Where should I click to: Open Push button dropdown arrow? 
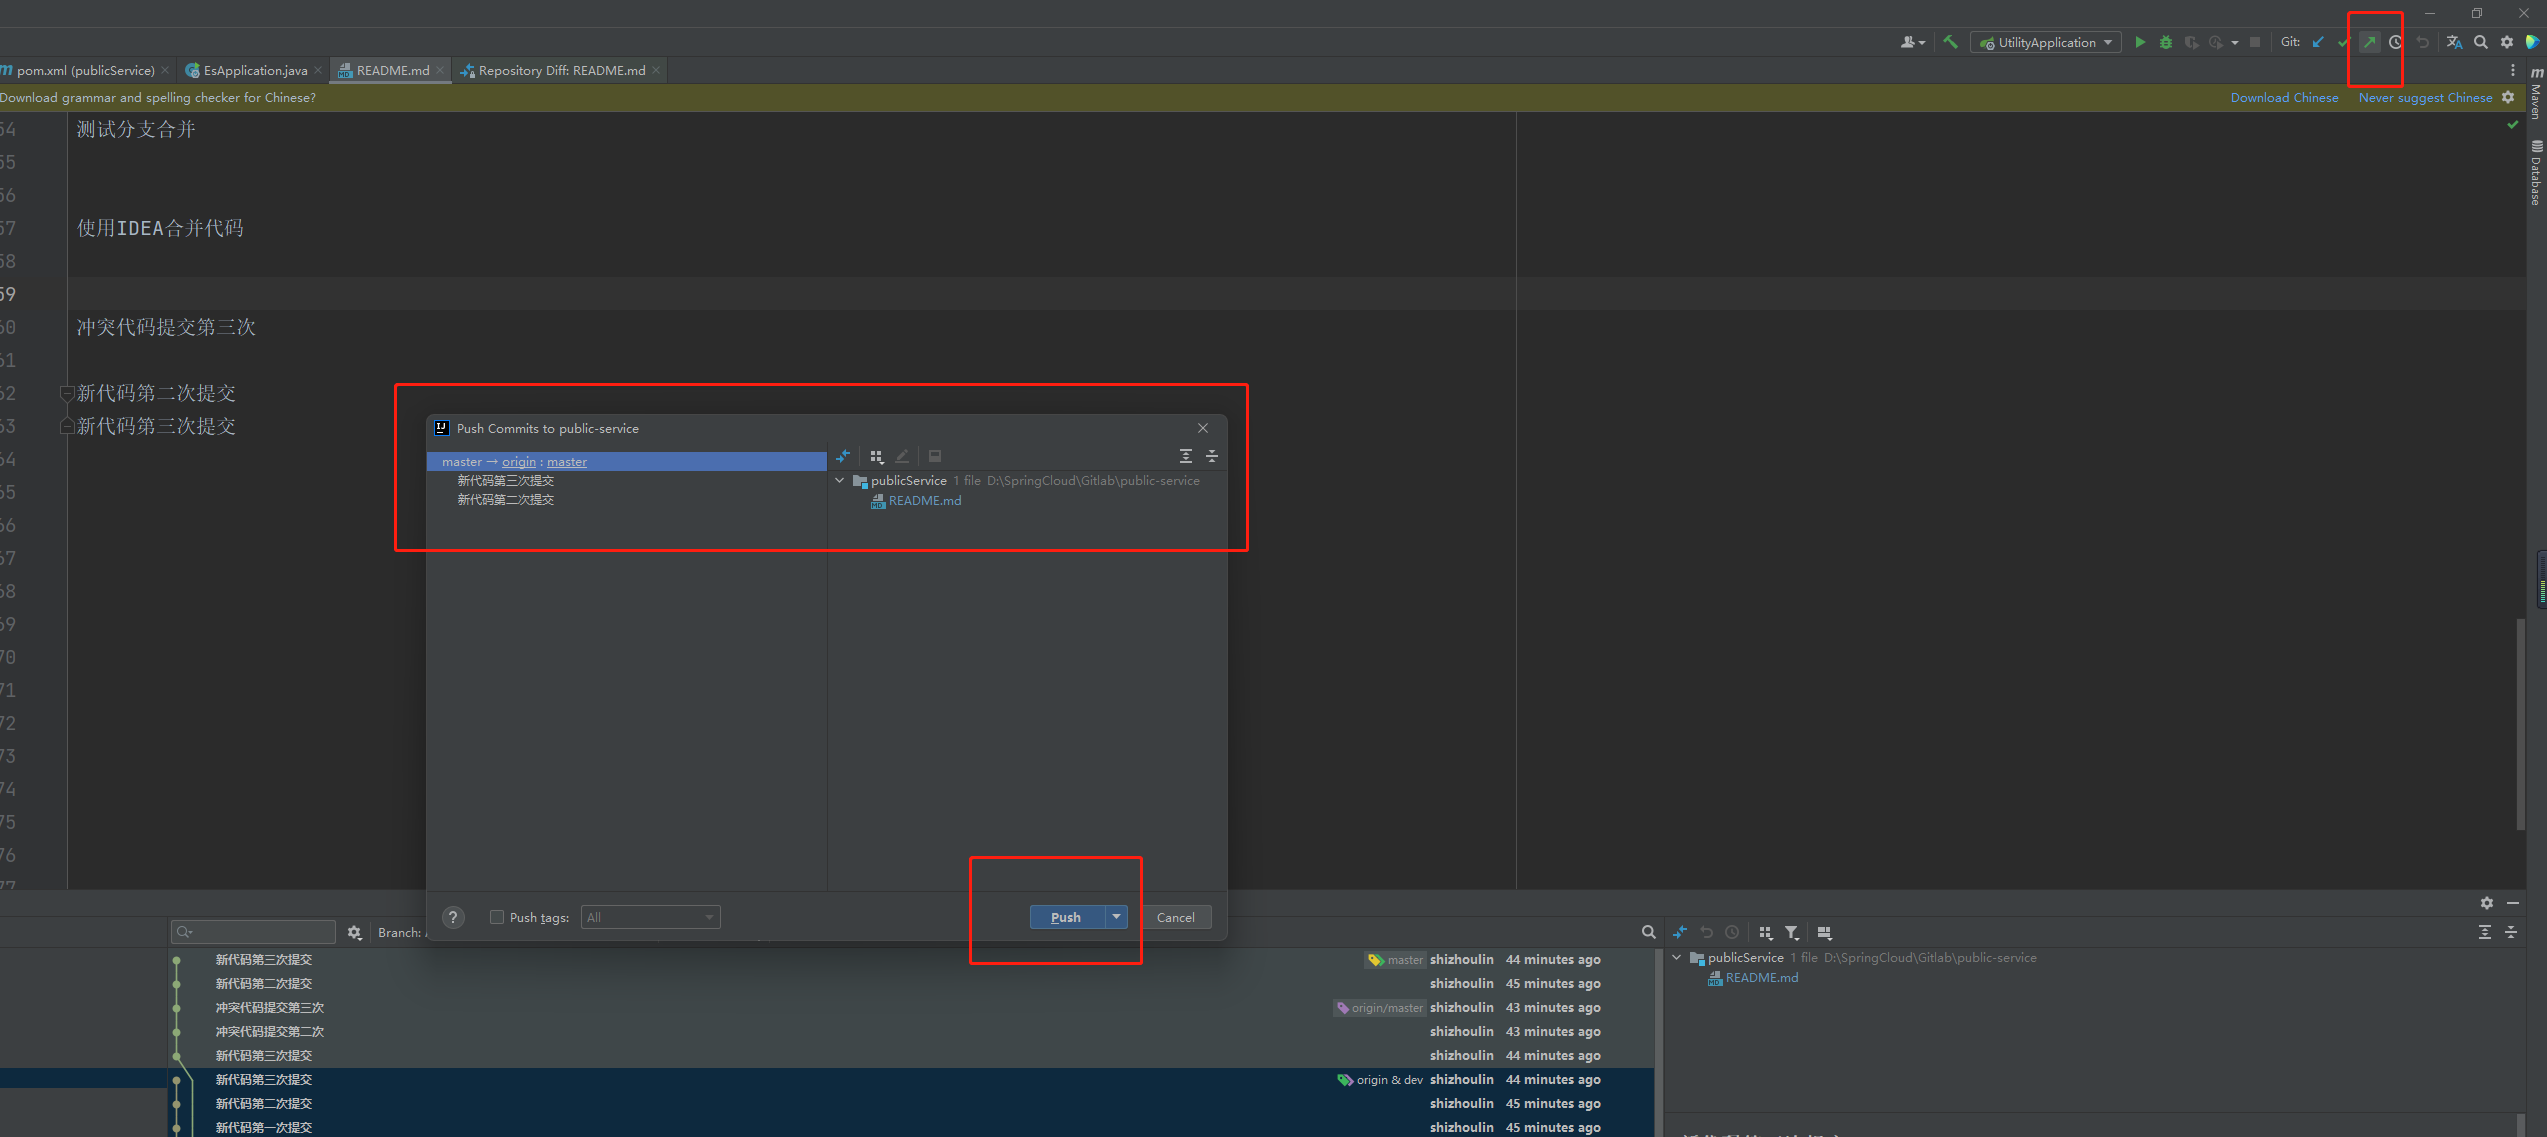(1116, 917)
